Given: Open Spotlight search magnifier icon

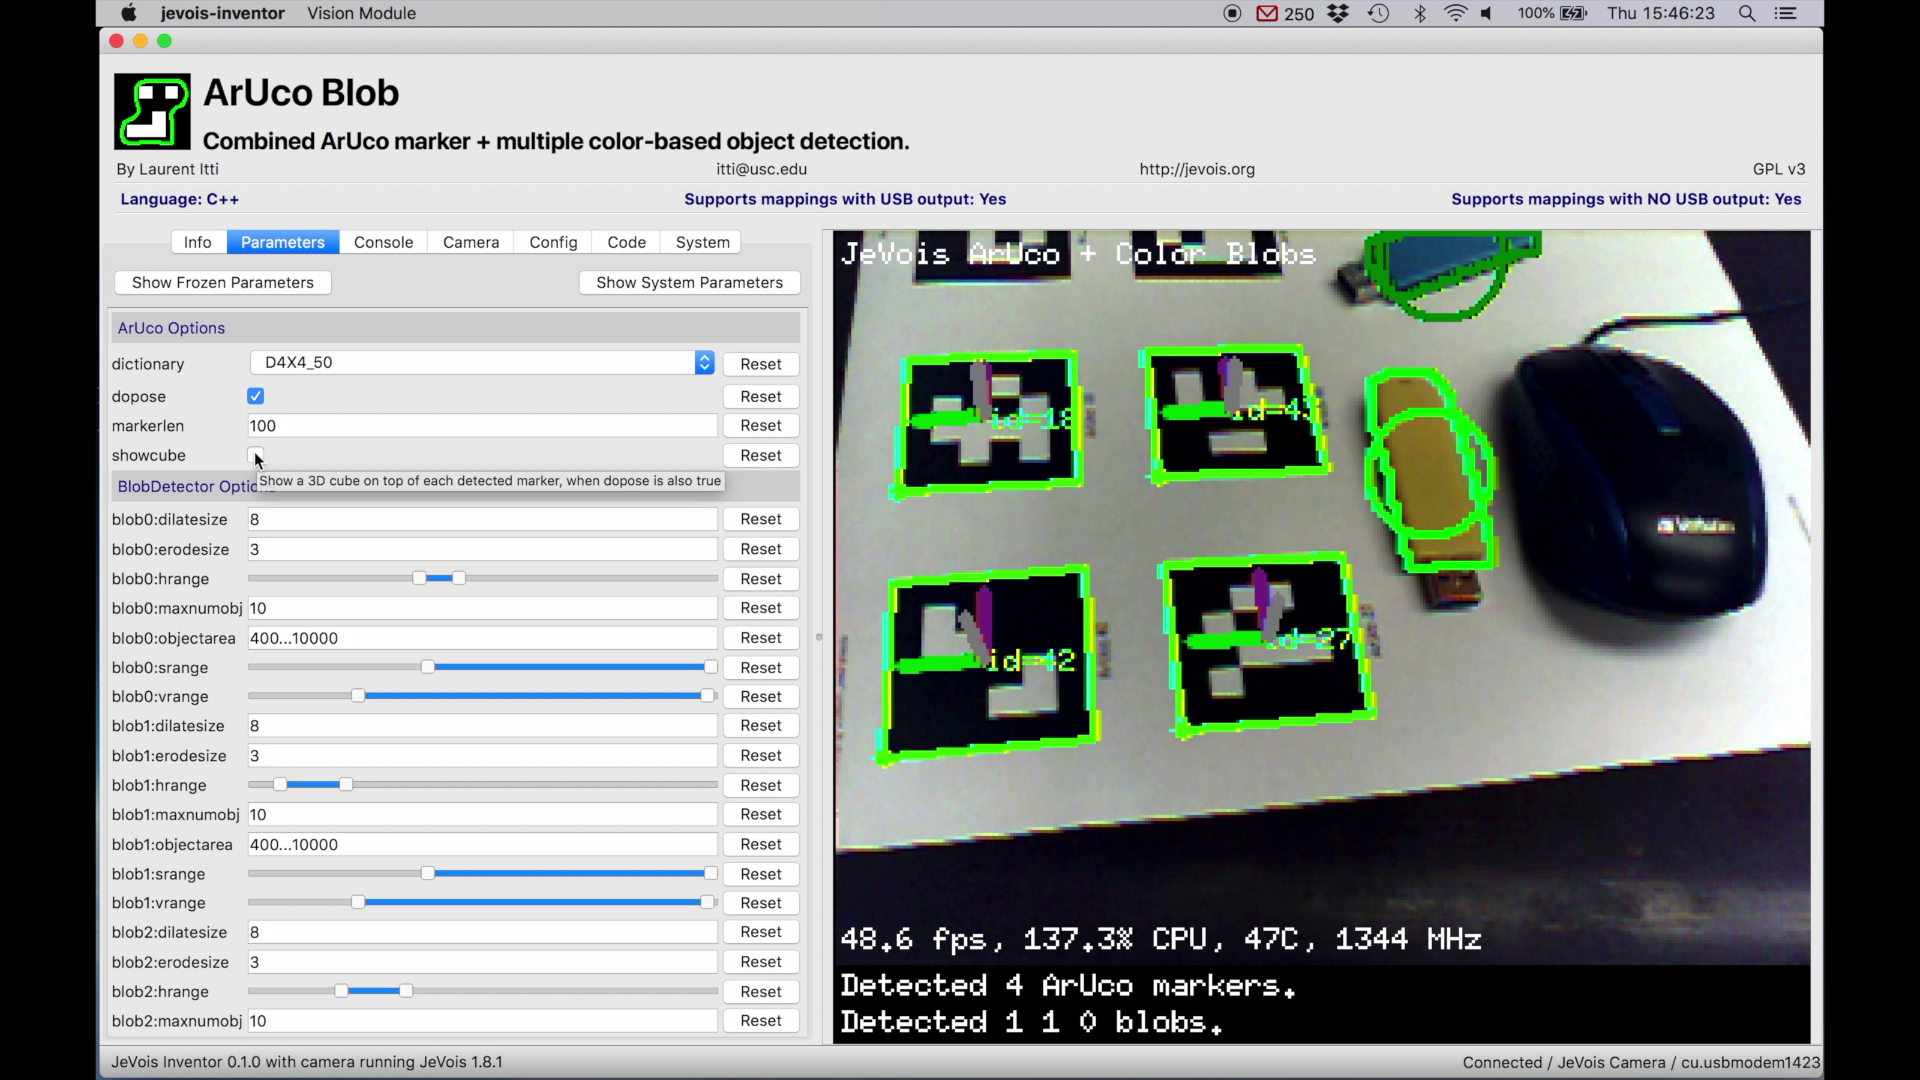Looking at the screenshot, I should tap(1747, 13).
